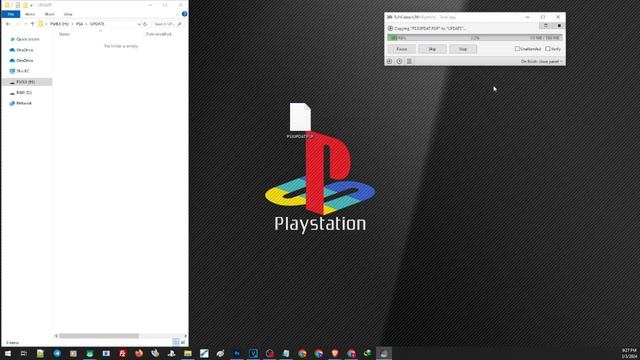This screenshot has height=360, width=640.
Task: Switch Explorer to details view icon
Action: click(176, 342)
